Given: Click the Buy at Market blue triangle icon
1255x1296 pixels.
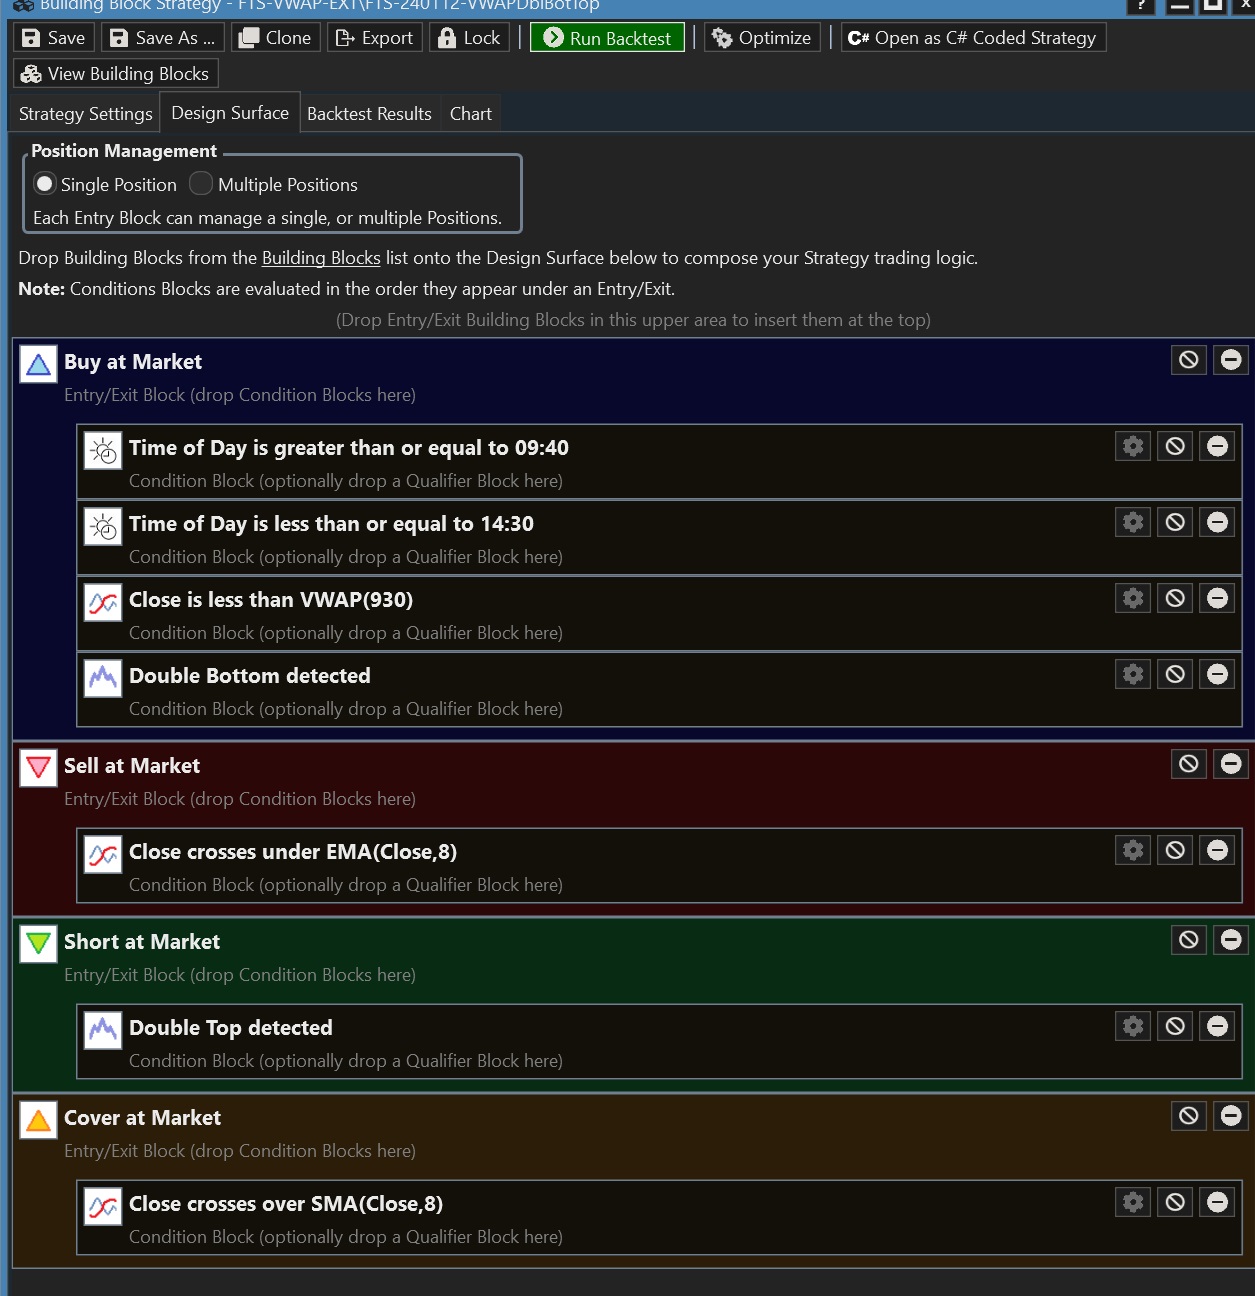Looking at the screenshot, I should 38,364.
